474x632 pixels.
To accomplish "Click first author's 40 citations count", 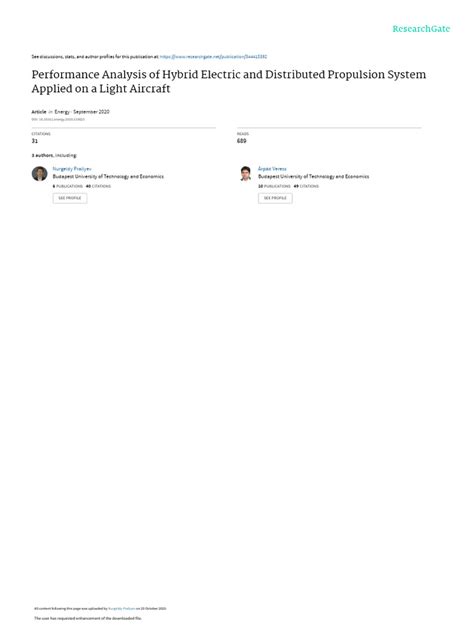I will (98, 186).
